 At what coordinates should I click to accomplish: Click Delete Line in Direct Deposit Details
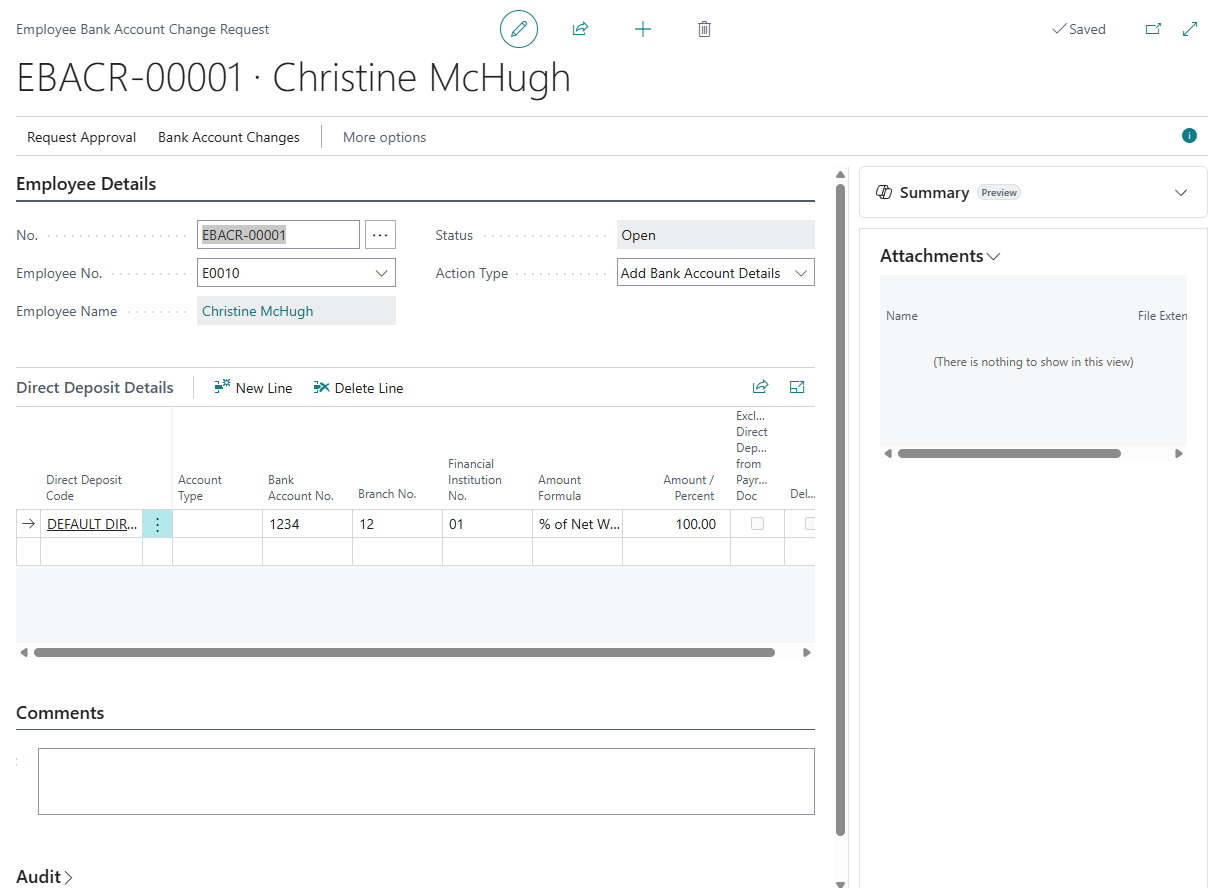(358, 388)
